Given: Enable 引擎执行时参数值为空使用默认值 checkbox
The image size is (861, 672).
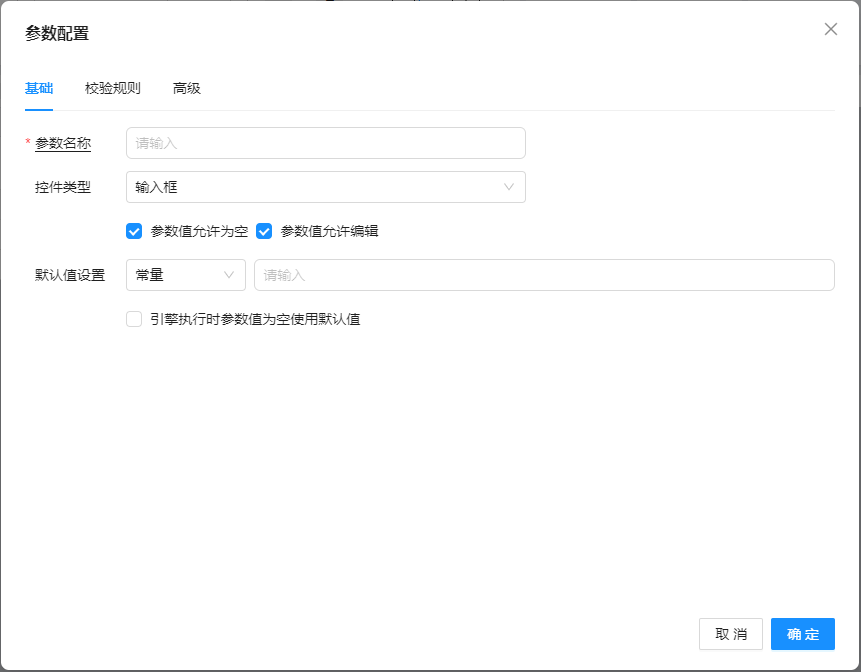Looking at the screenshot, I should [x=134, y=319].
